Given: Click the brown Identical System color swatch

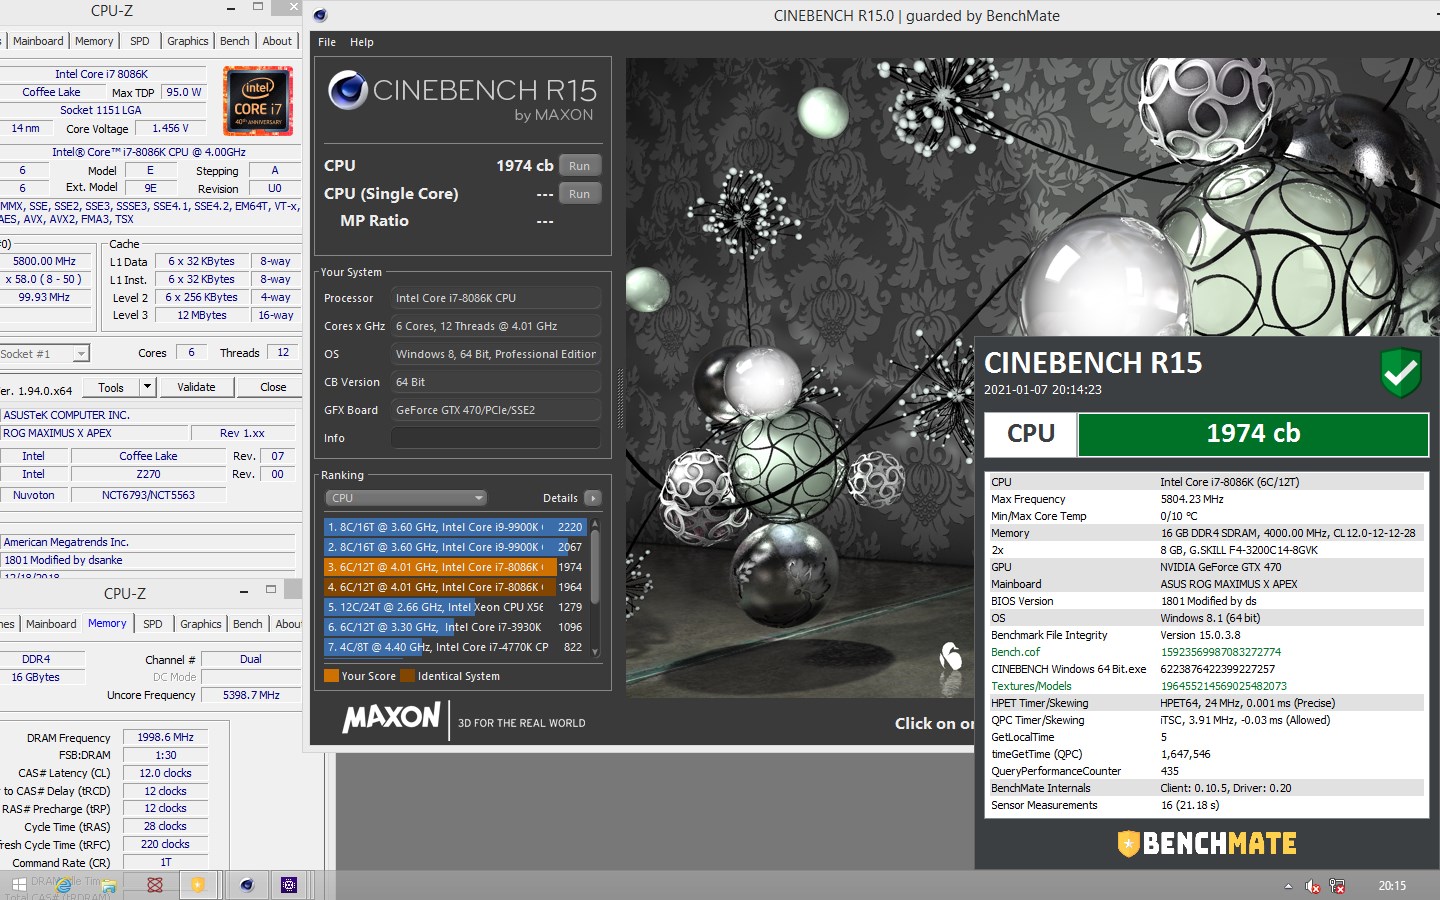Looking at the screenshot, I should 407,676.
